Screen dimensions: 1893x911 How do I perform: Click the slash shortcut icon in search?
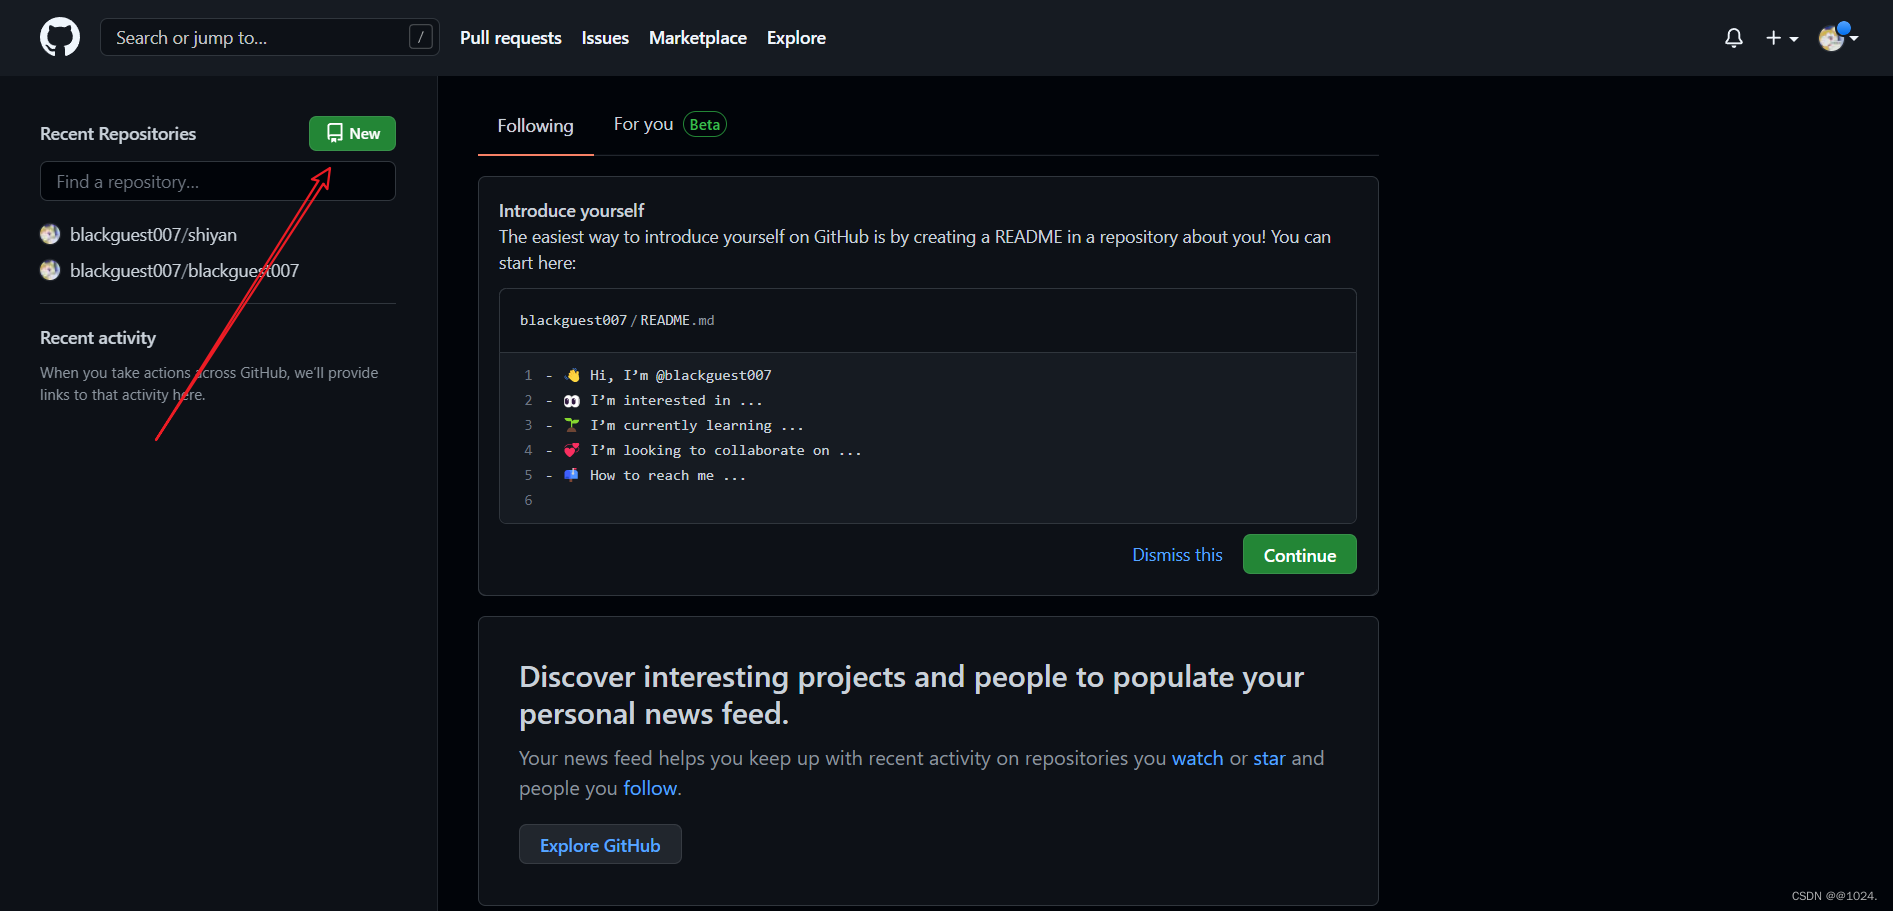[421, 37]
